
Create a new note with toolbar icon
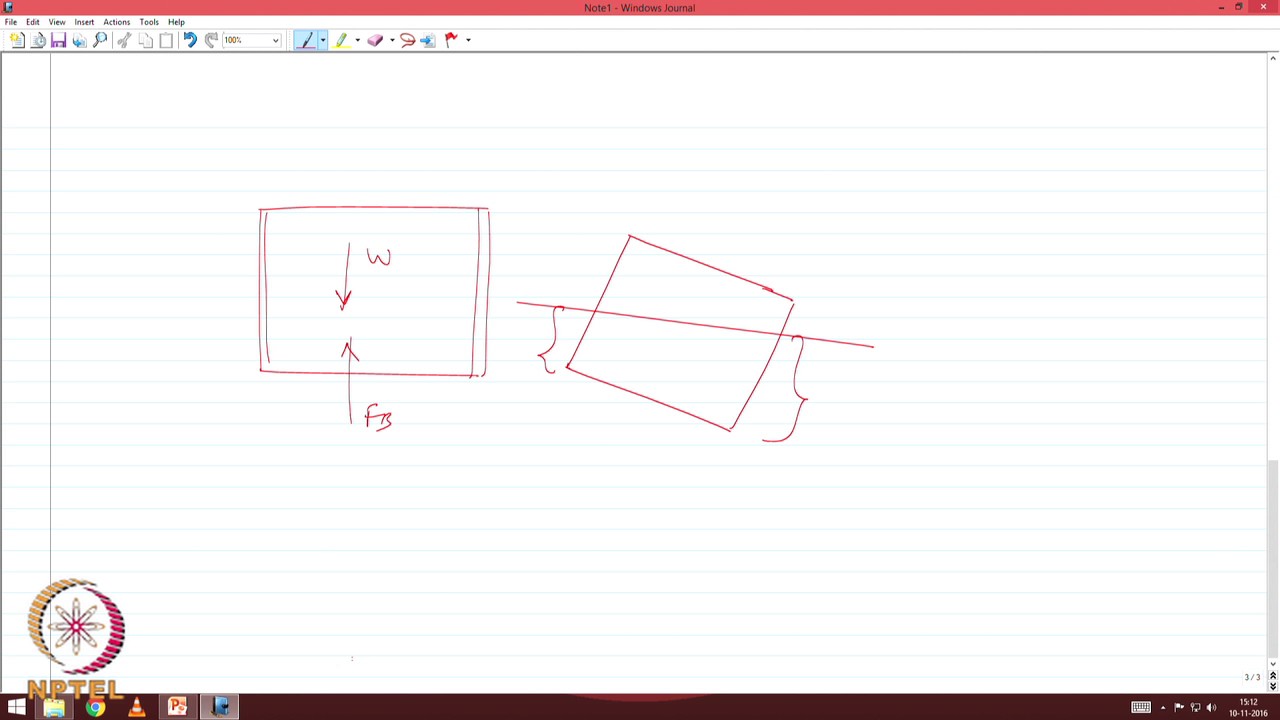click(17, 40)
